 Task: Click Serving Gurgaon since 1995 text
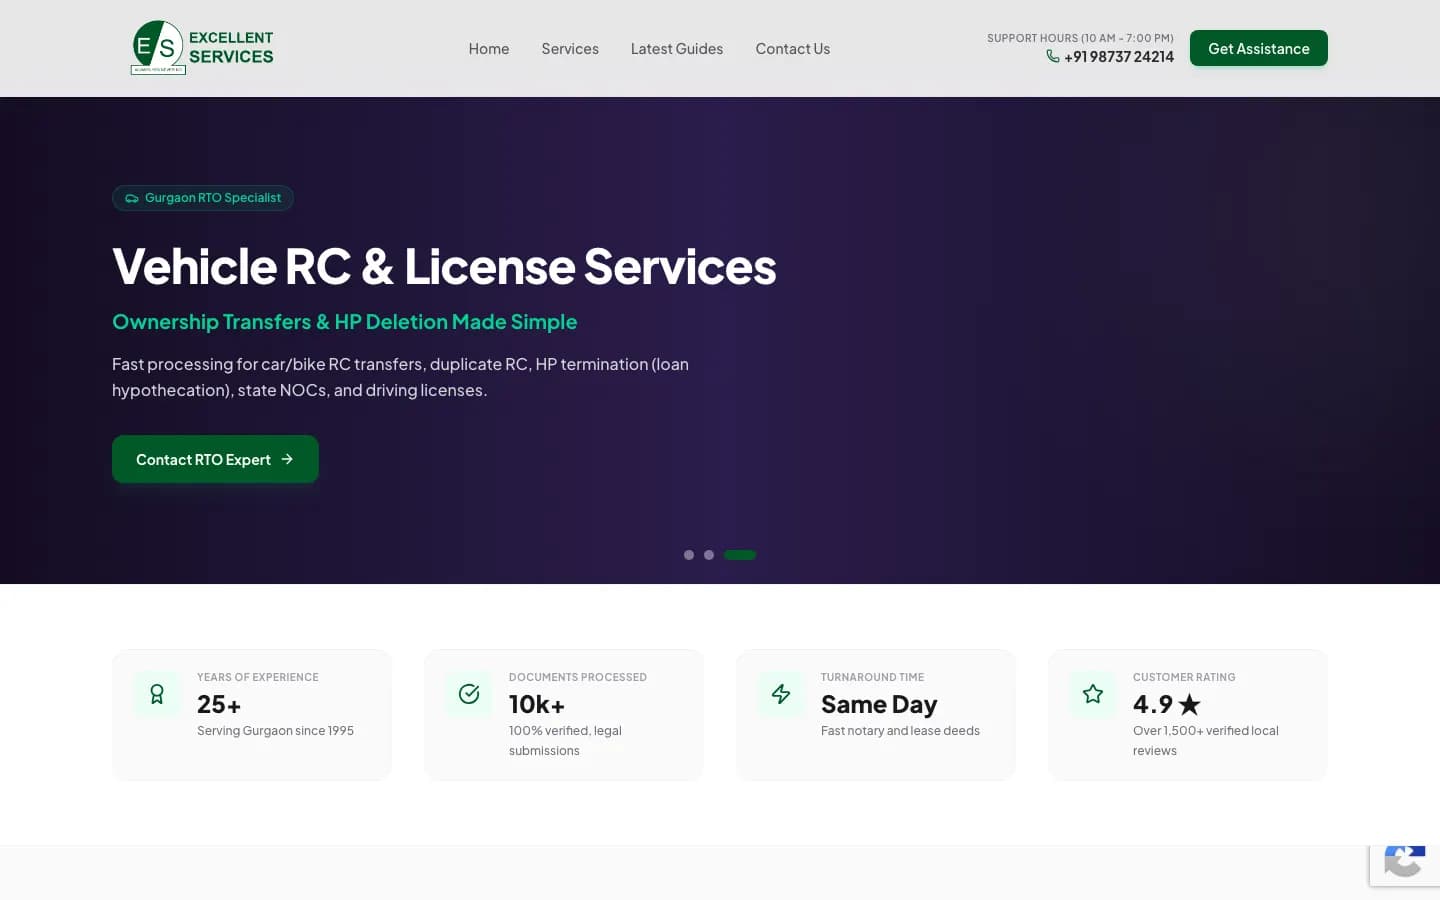coord(275,731)
